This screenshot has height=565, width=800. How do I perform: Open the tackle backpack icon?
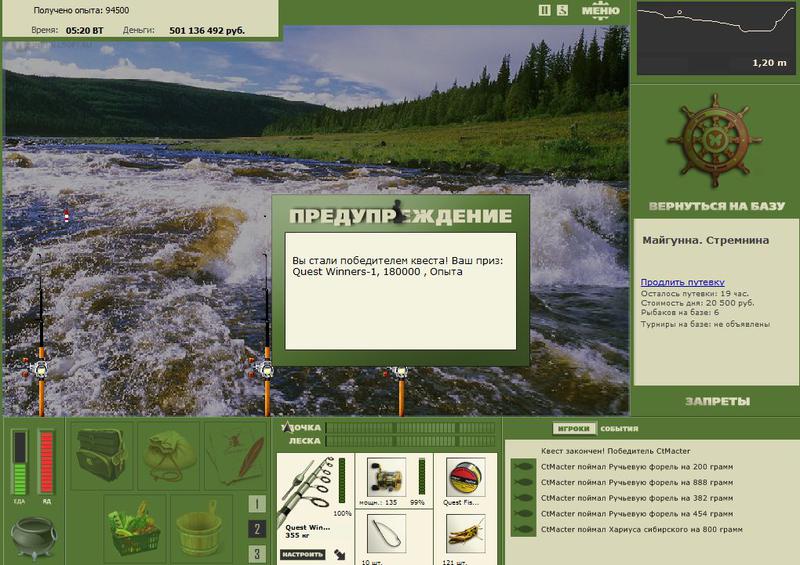pyautogui.click(x=101, y=455)
